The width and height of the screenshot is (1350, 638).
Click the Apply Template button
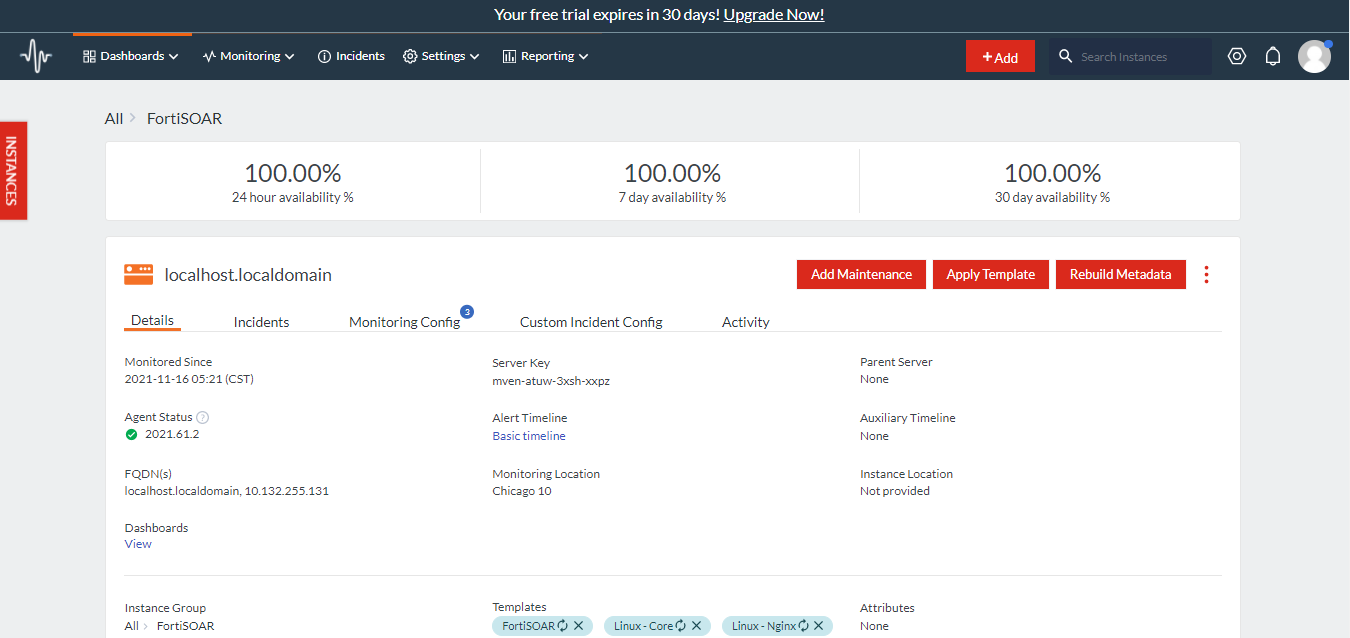click(990, 273)
